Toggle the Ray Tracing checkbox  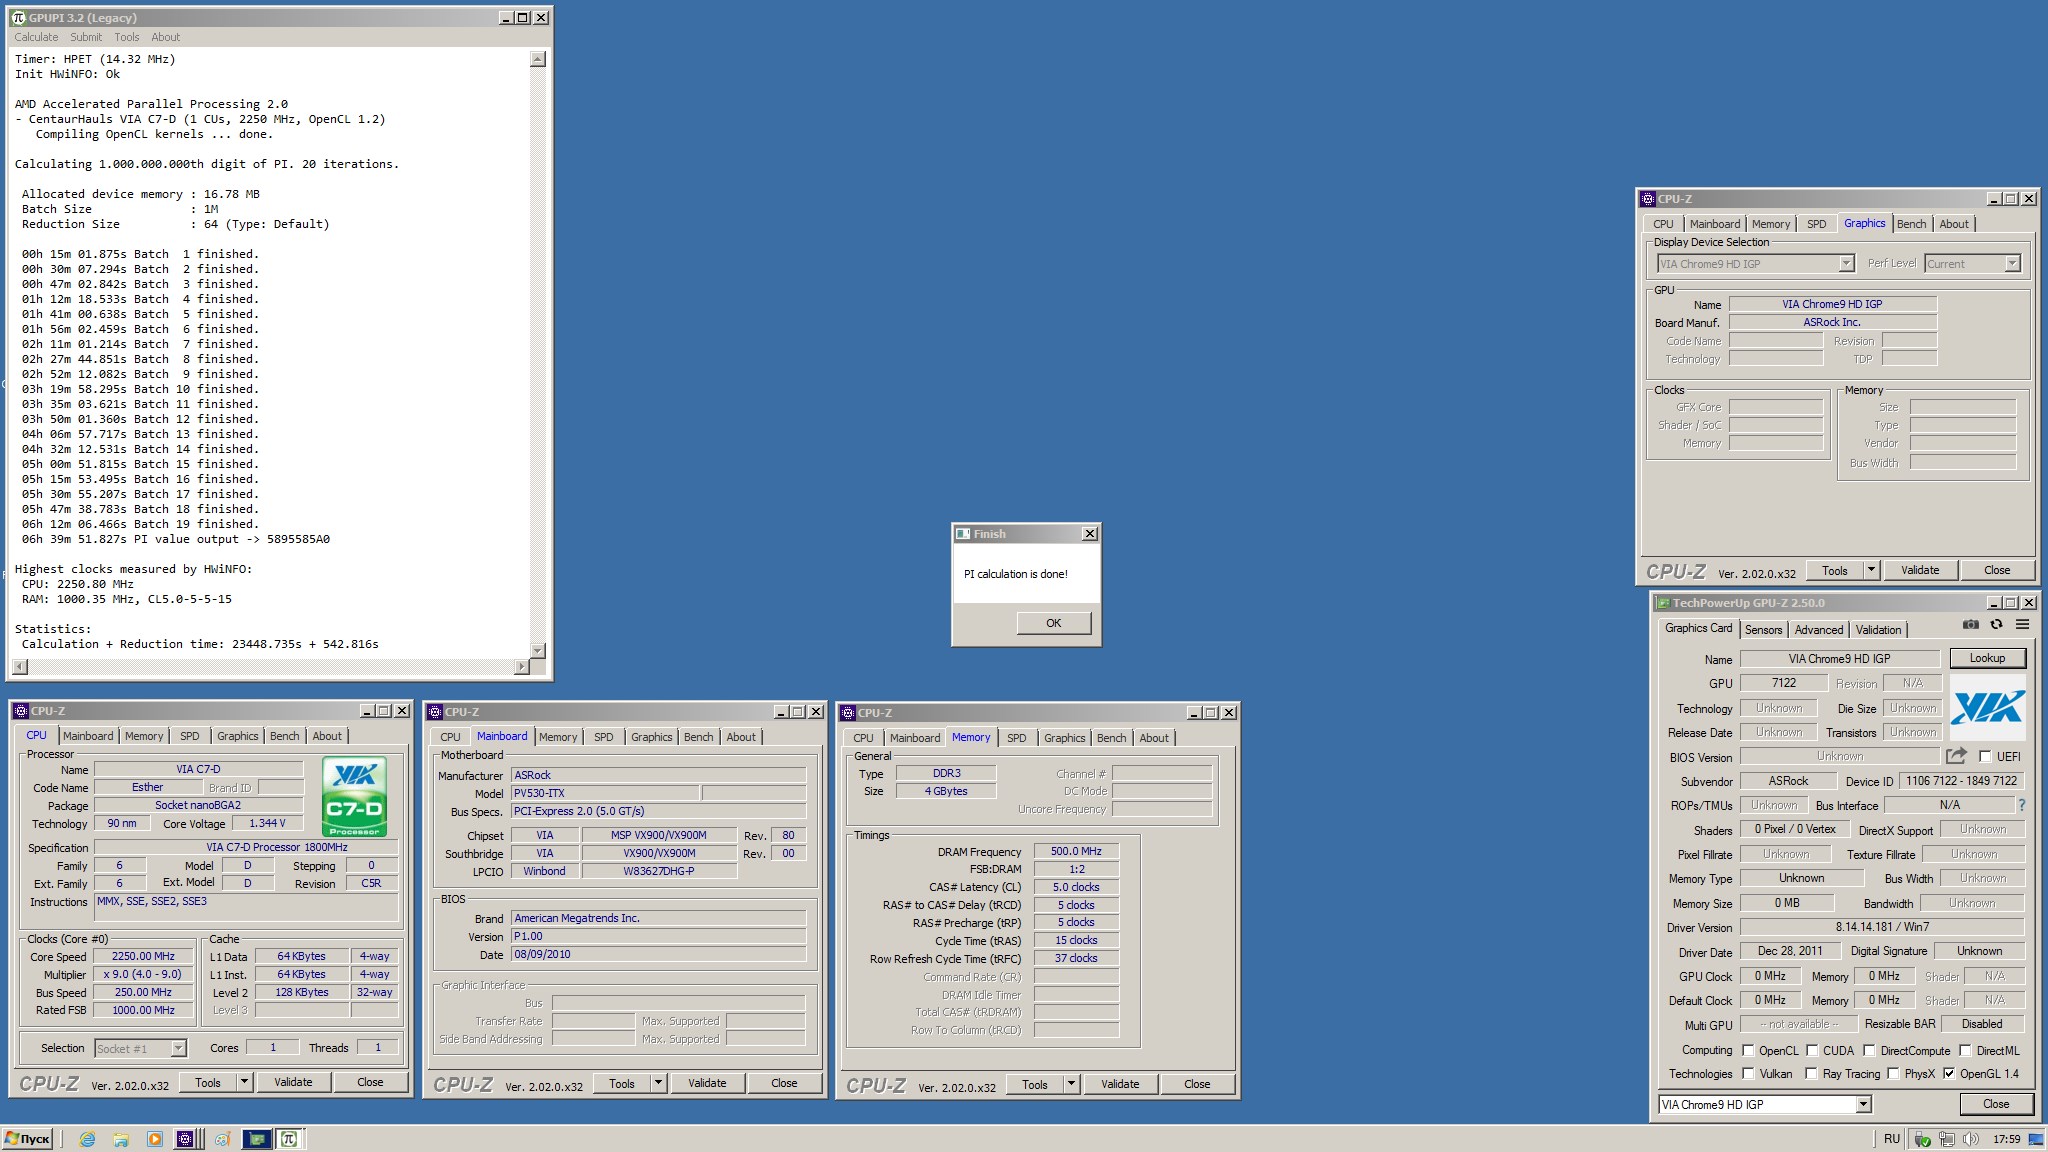click(1811, 1074)
